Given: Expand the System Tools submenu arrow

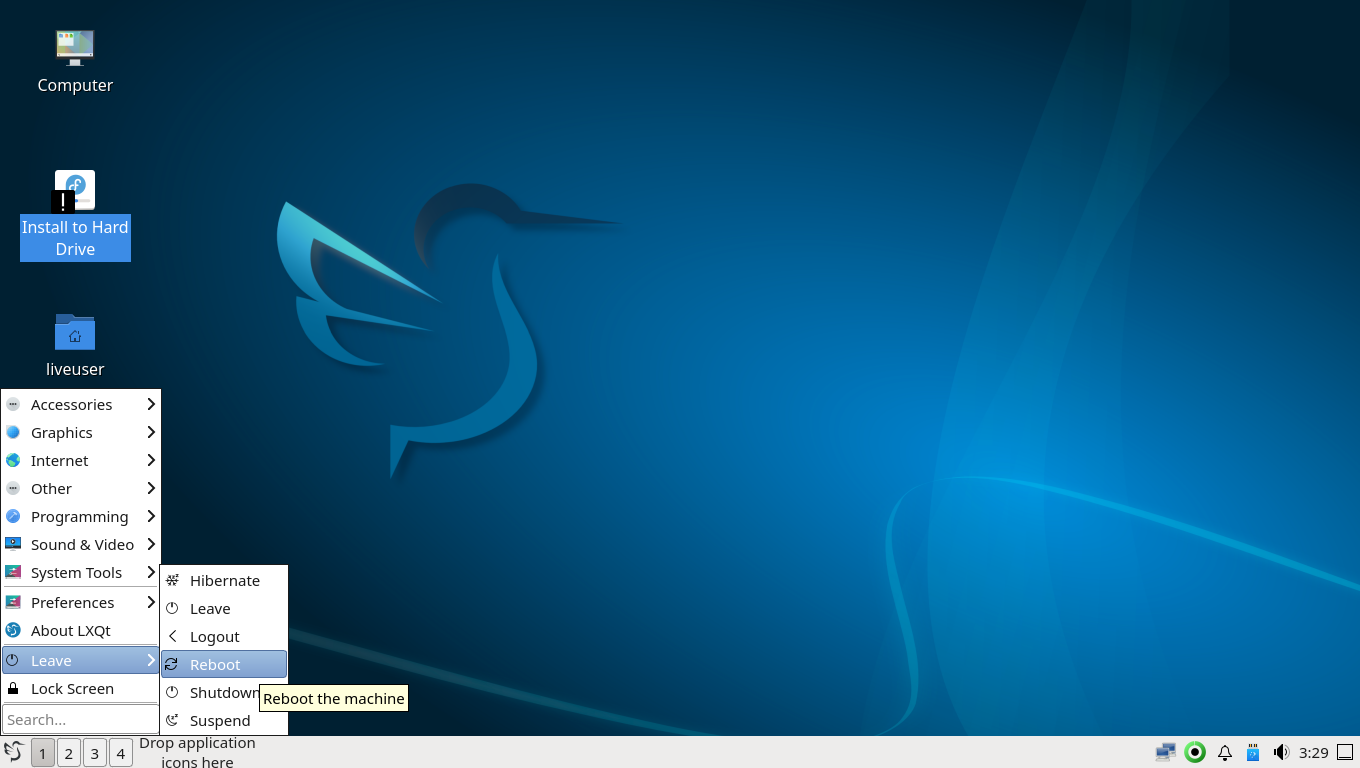Looking at the screenshot, I should [x=151, y=572].
